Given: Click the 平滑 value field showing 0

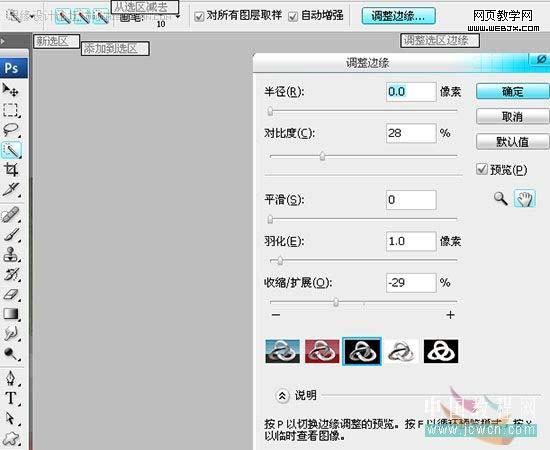Looking at the screenshot, I should tap(411, 200).
